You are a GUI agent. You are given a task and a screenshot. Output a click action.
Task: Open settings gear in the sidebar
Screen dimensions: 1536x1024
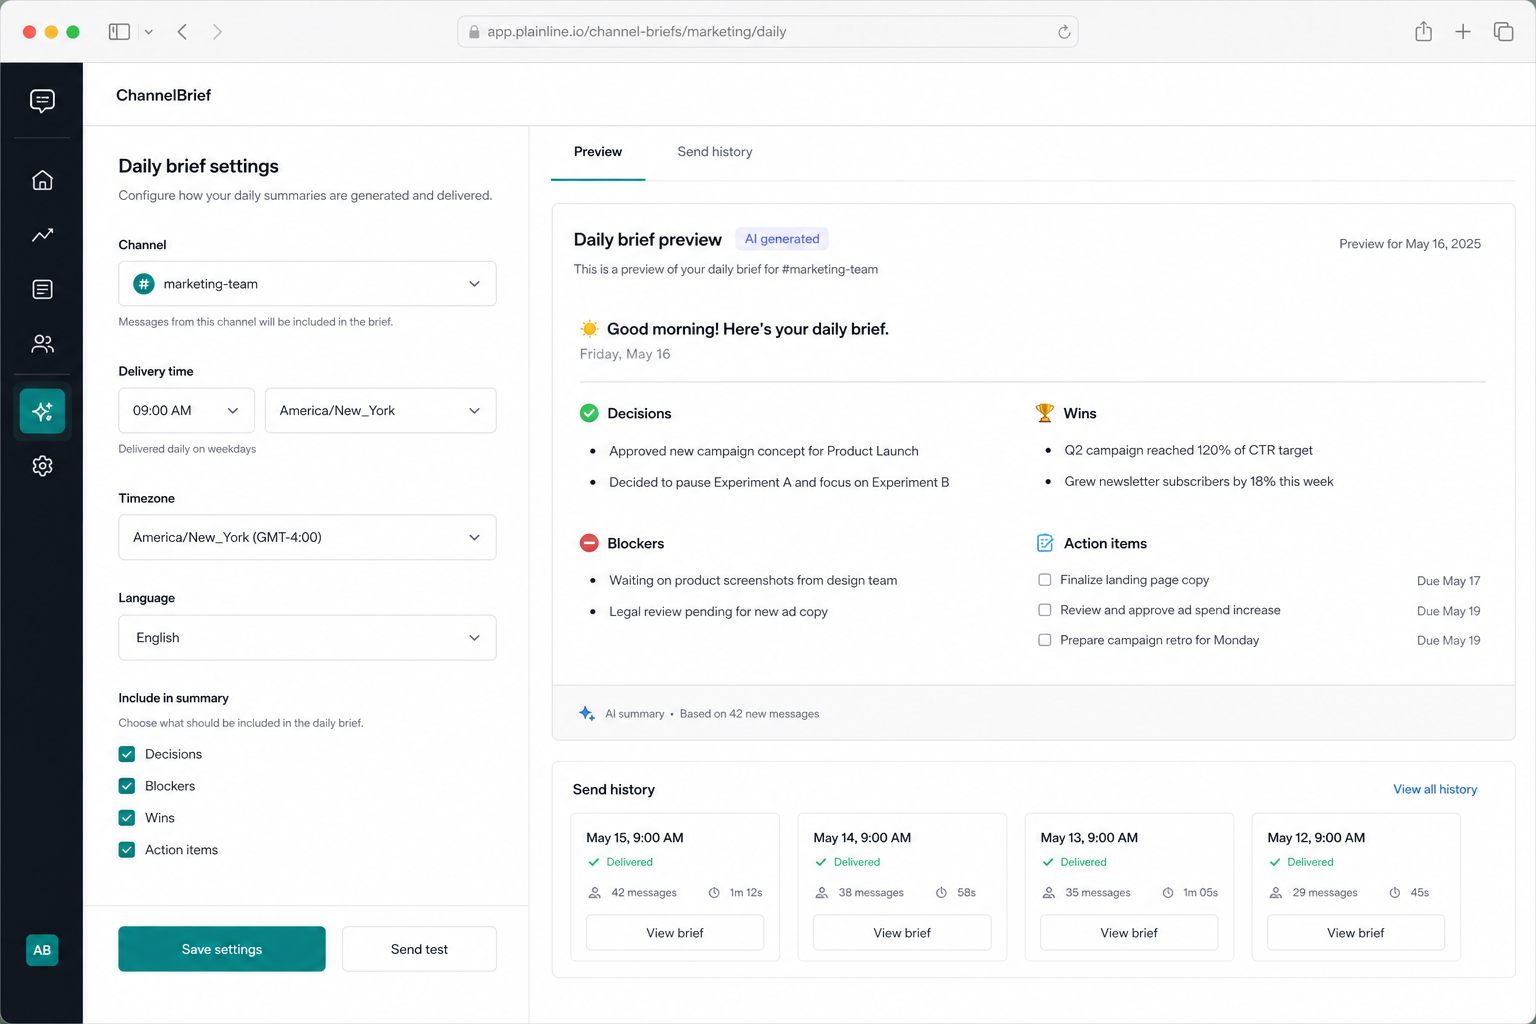coord(42,466)
